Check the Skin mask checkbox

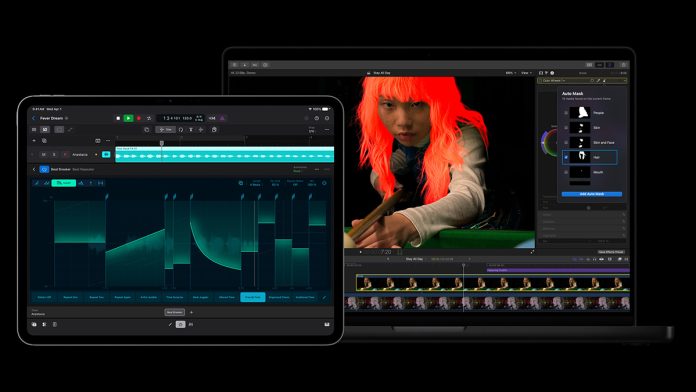coord(566,127)
